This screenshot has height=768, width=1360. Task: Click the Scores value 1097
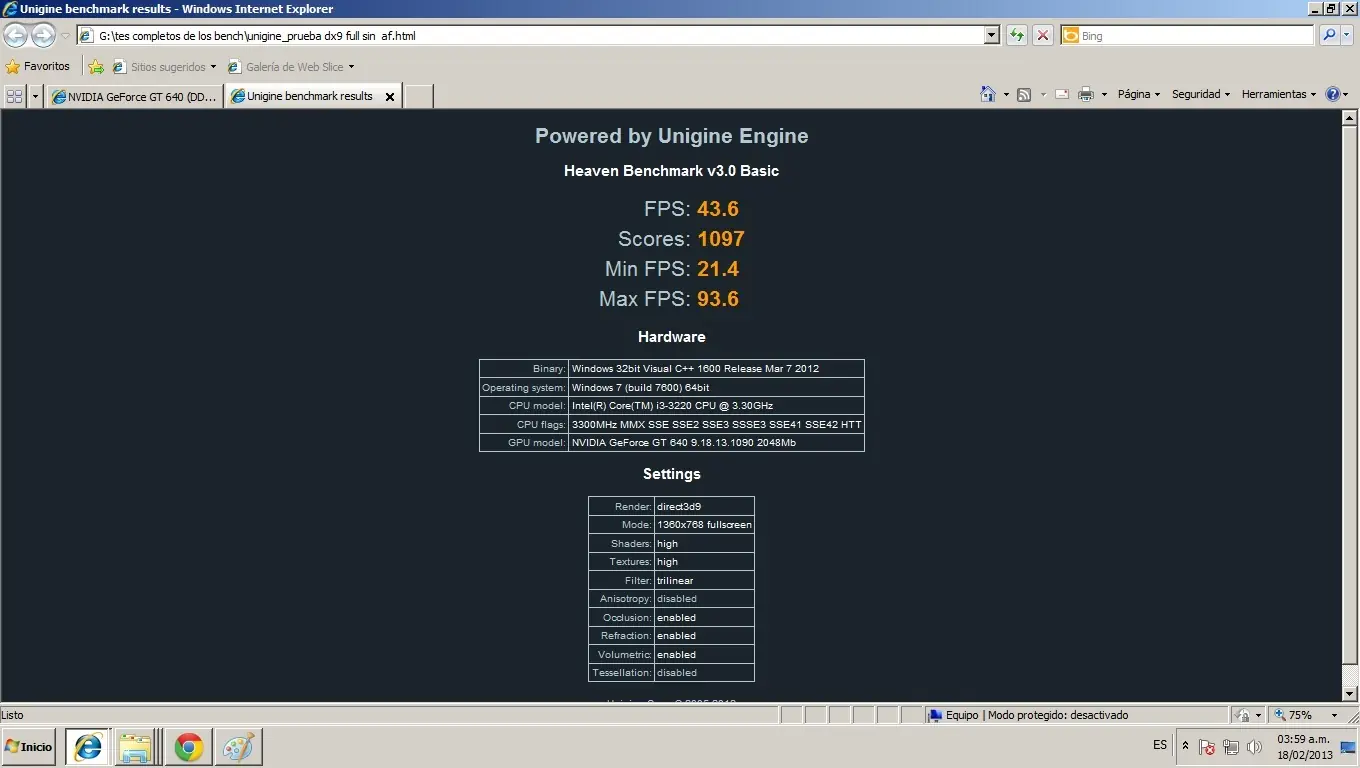click(x=721, y=239)
